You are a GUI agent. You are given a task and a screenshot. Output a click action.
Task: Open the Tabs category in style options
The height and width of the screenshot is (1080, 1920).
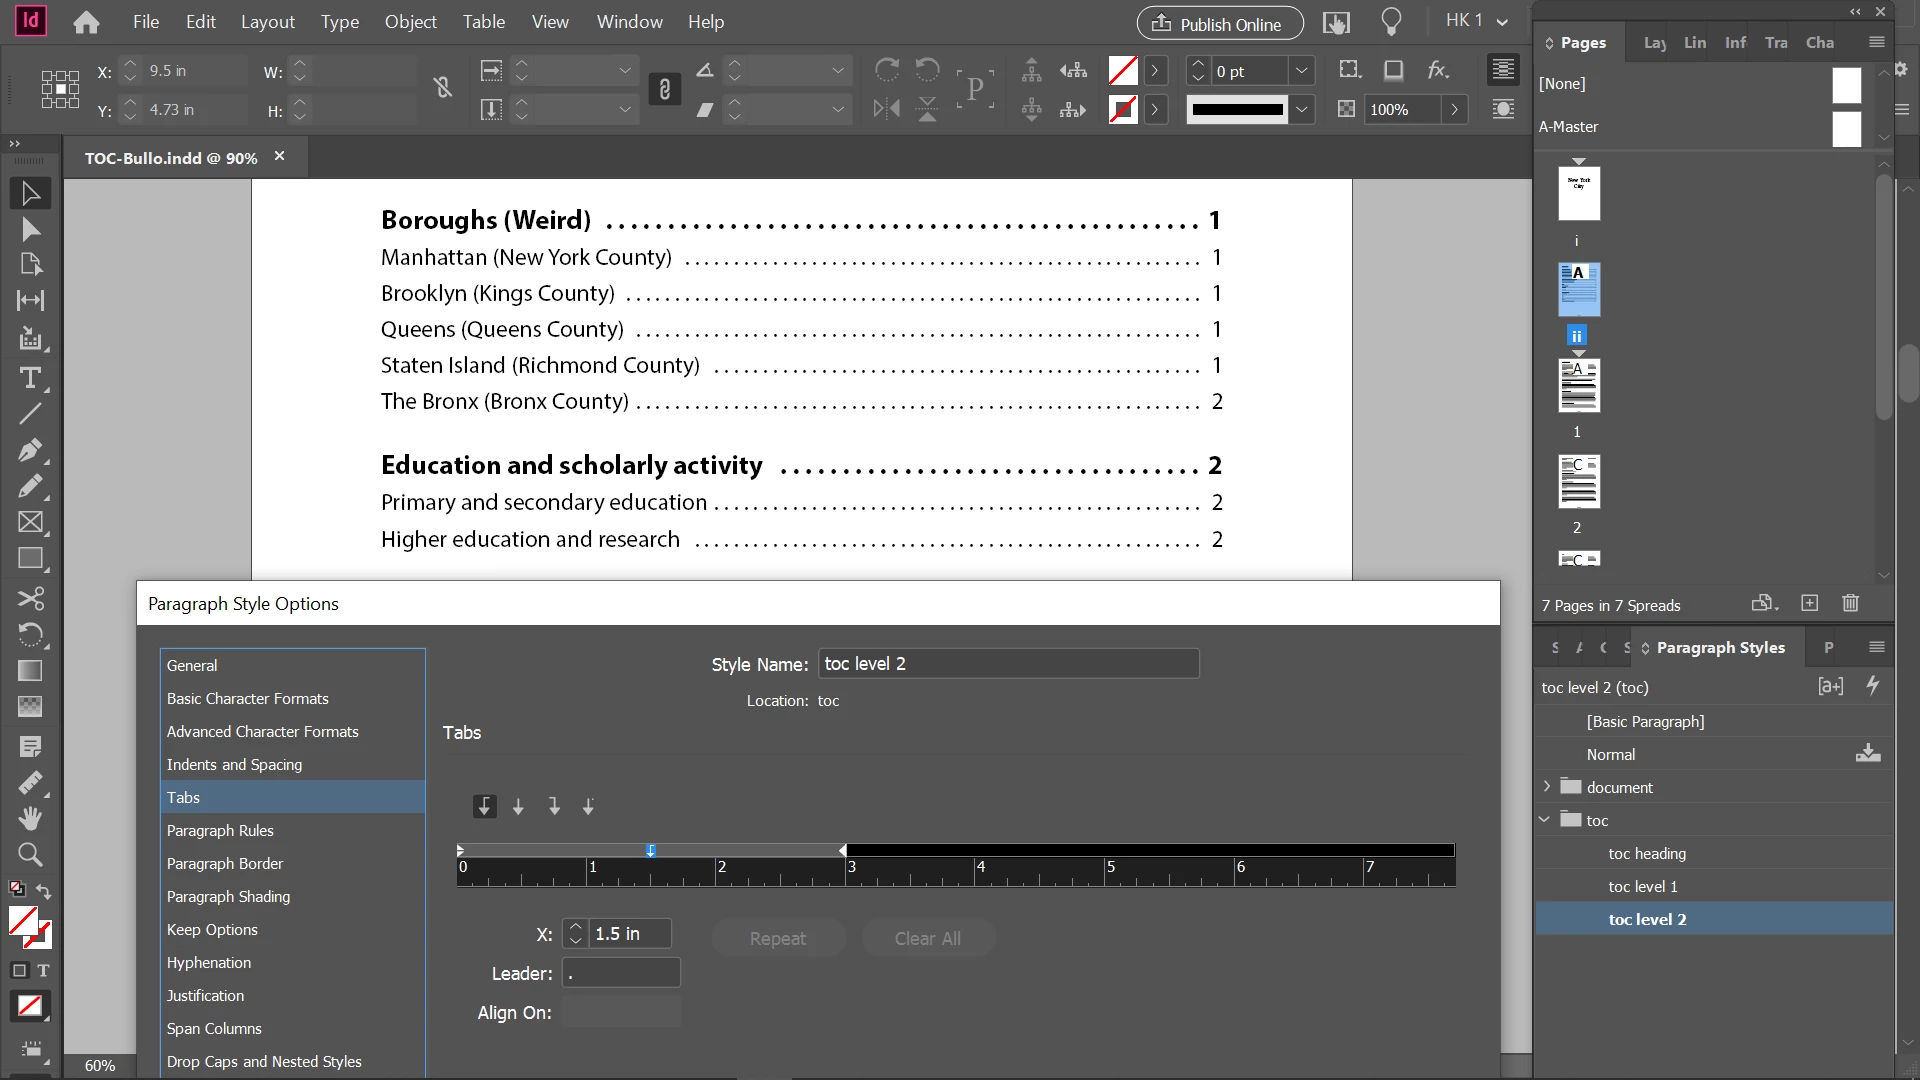tap(183, 797)
